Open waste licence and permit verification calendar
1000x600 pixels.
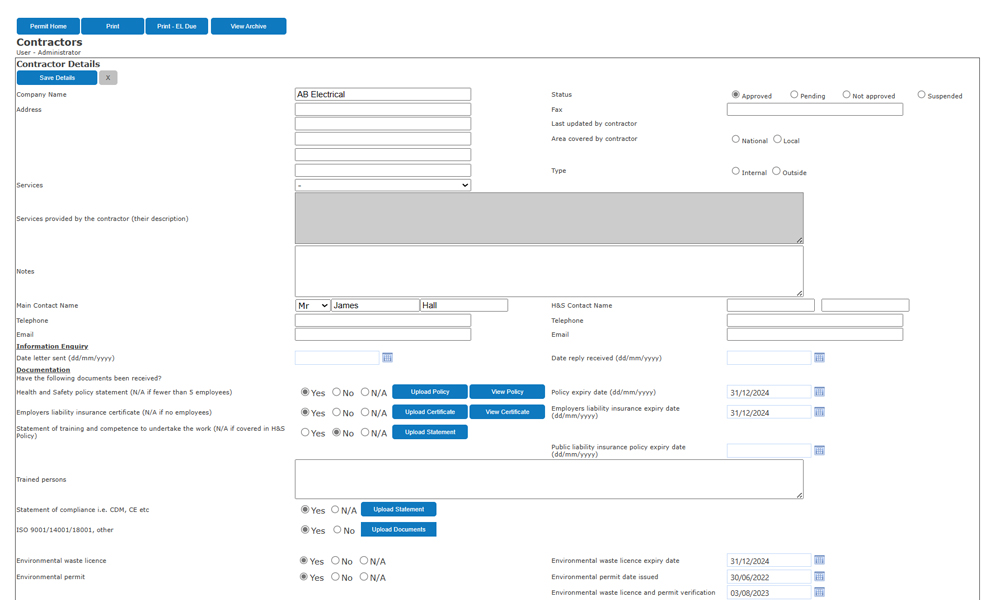click(819, 592)
